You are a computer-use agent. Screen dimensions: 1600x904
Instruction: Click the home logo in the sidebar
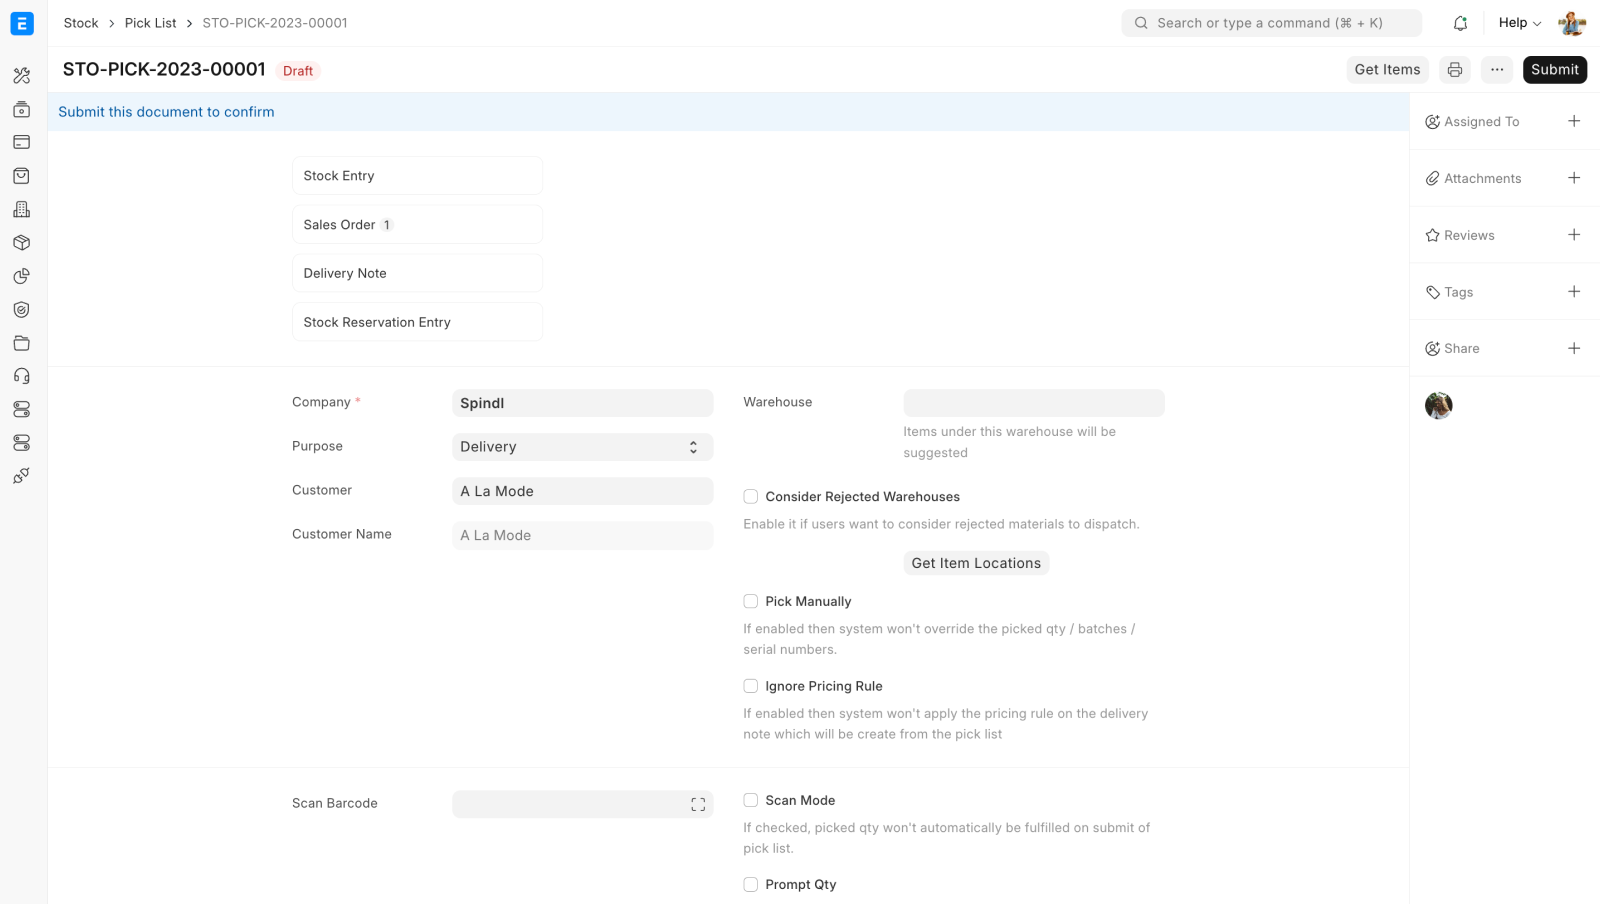[x=22, y=23]
